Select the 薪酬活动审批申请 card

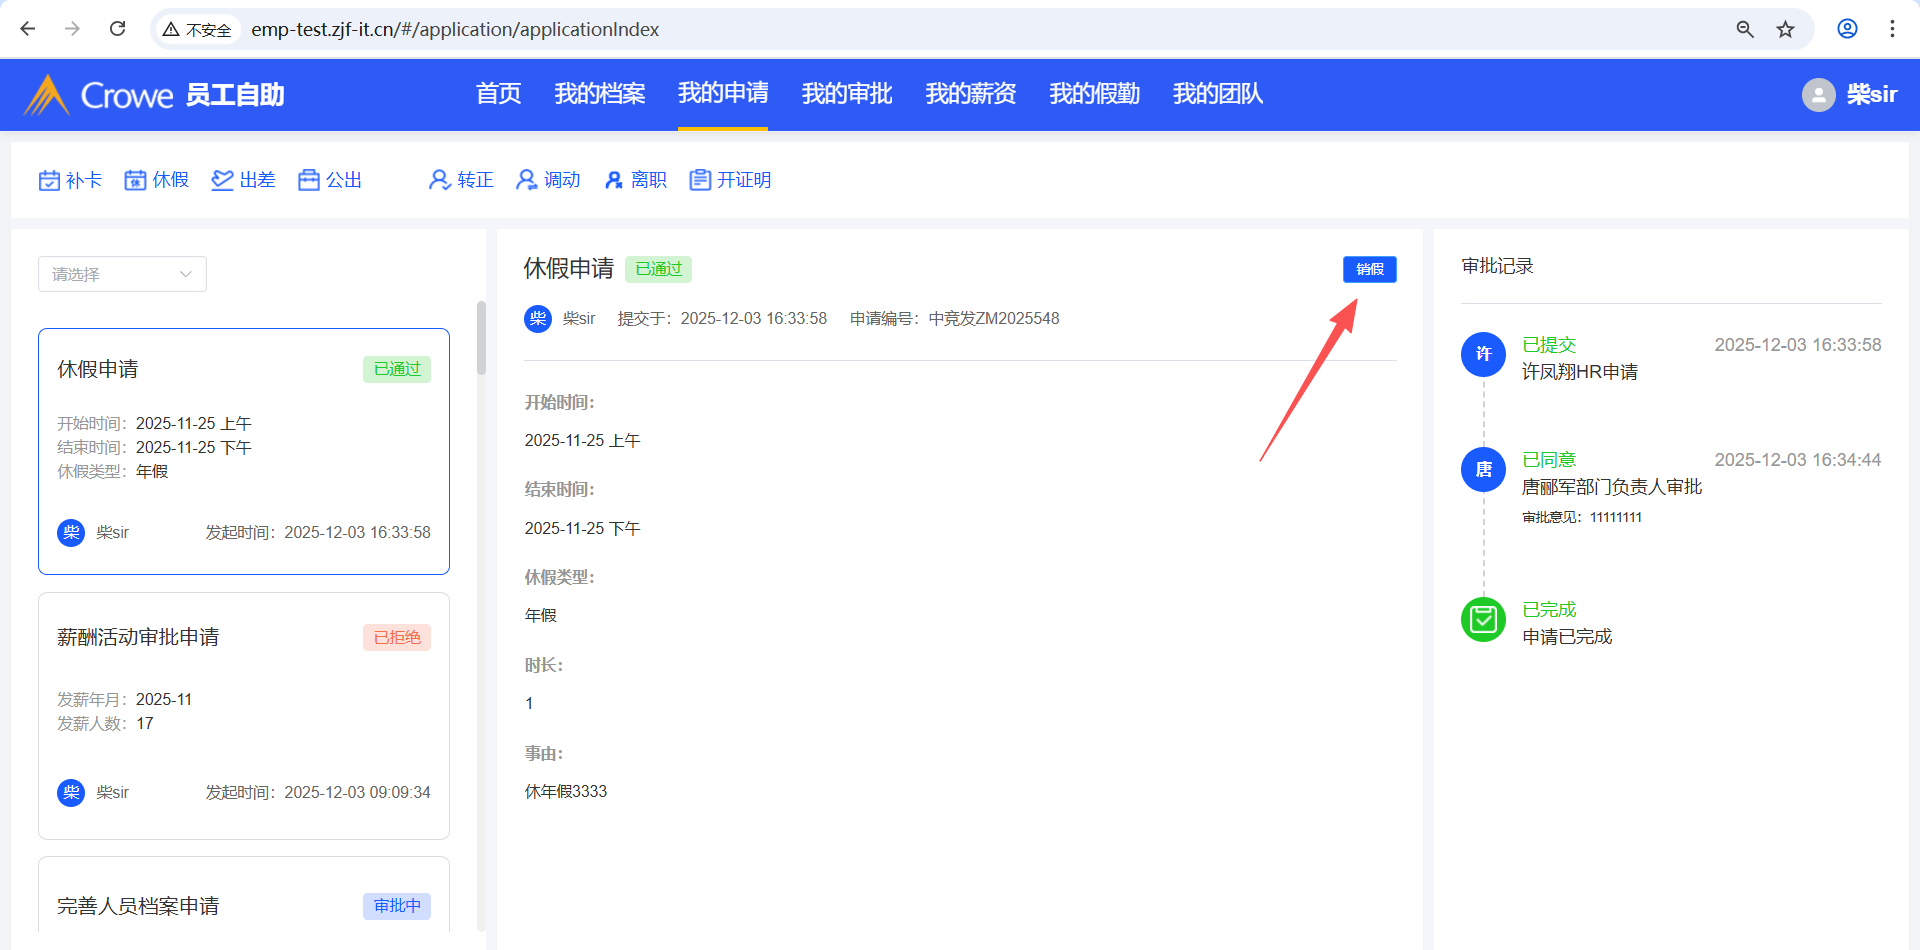pos(243,715)
